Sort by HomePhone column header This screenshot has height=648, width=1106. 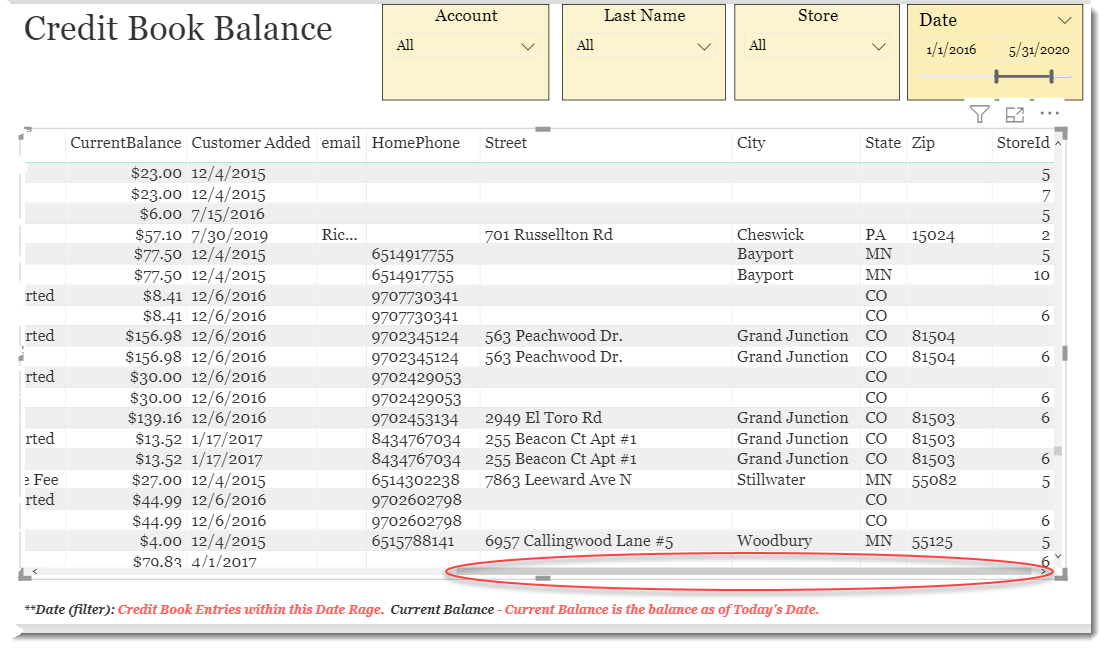(415, 142)
